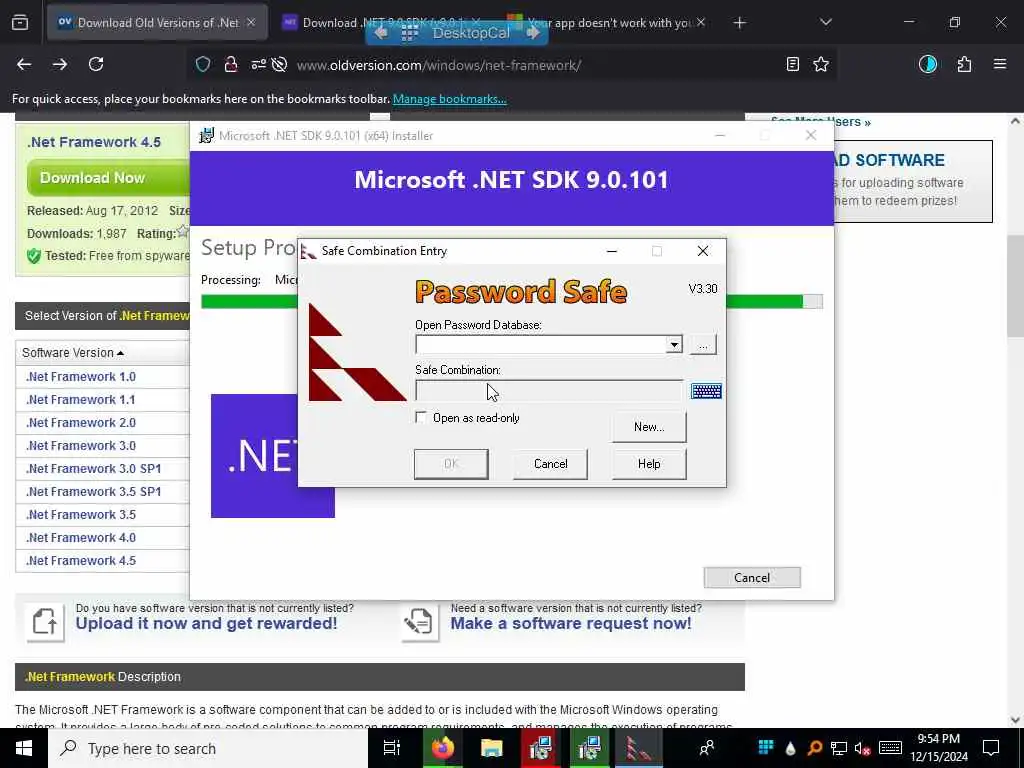Cancel the .NET SDK installer setup
The height and width of the screenshot is (768, 1024).
point(752,577)
